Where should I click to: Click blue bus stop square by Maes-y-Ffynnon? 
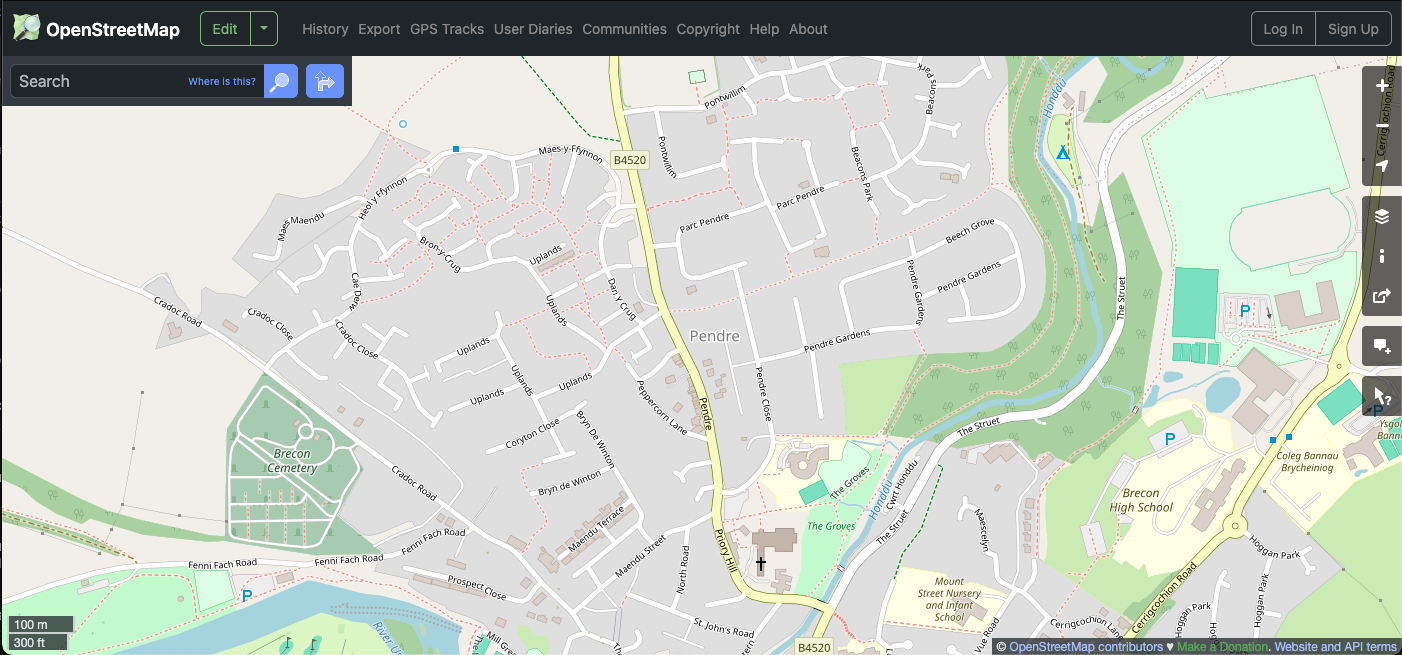[456, 149]
